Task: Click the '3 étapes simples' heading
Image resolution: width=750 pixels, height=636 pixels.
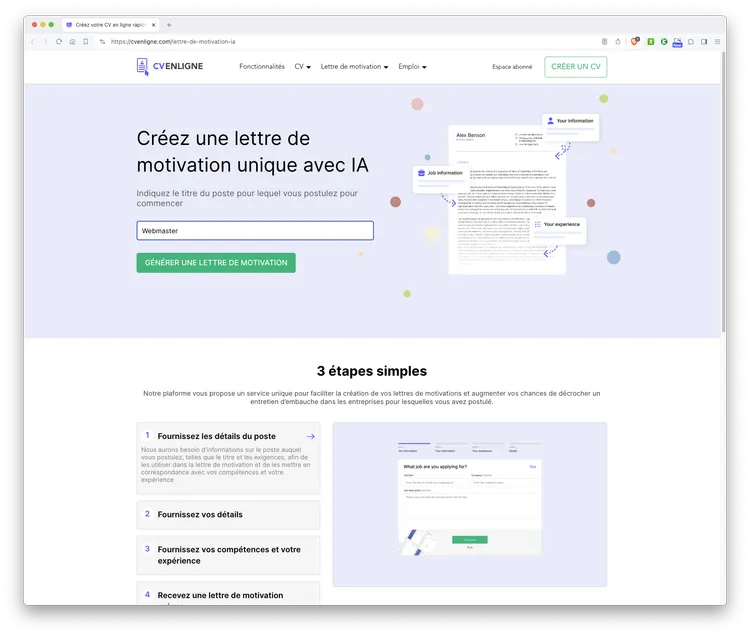Action: (372, 371)
